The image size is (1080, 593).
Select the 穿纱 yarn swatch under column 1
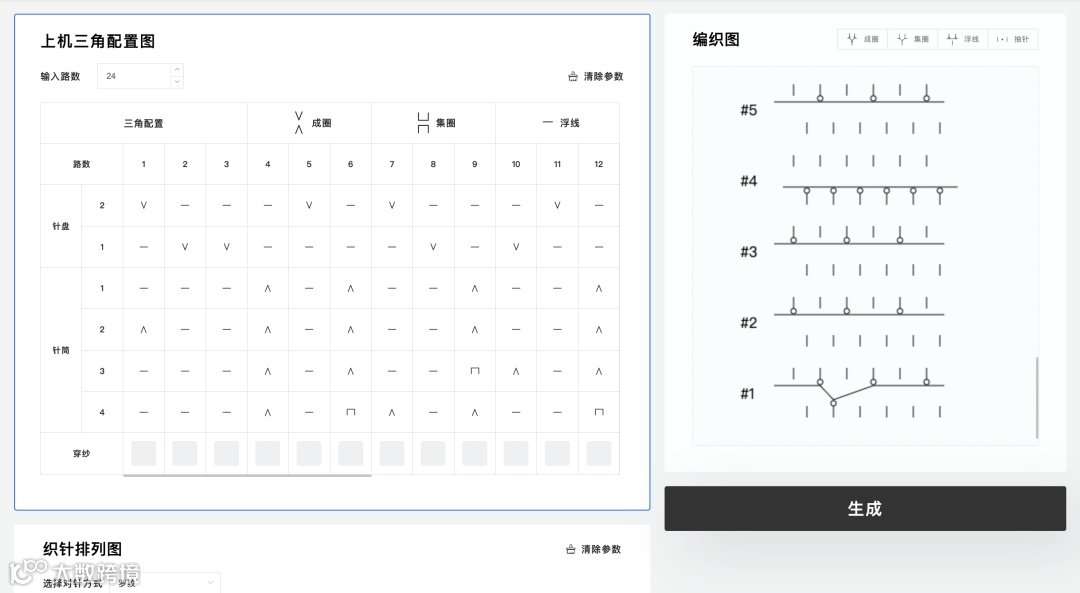[143, 453]
